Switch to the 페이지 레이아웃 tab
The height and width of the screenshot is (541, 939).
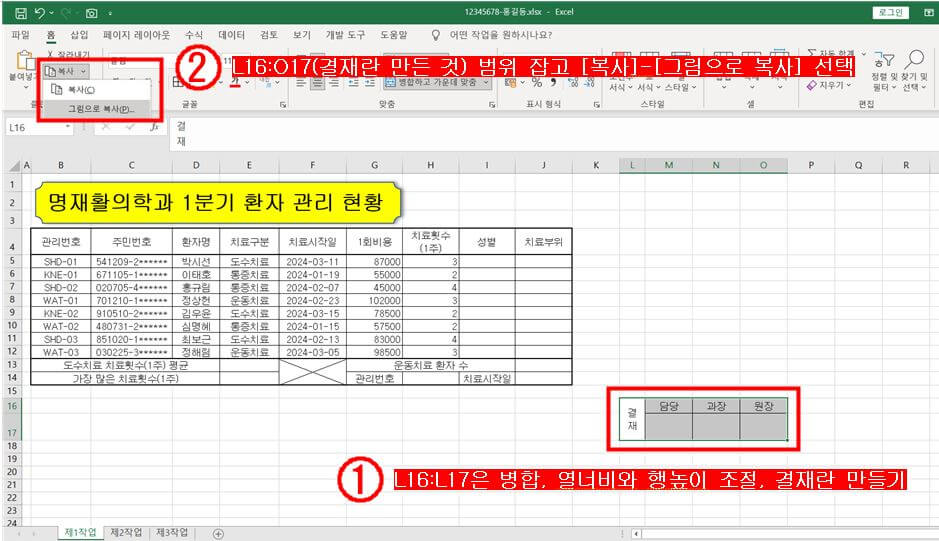(x=137, y=35)
